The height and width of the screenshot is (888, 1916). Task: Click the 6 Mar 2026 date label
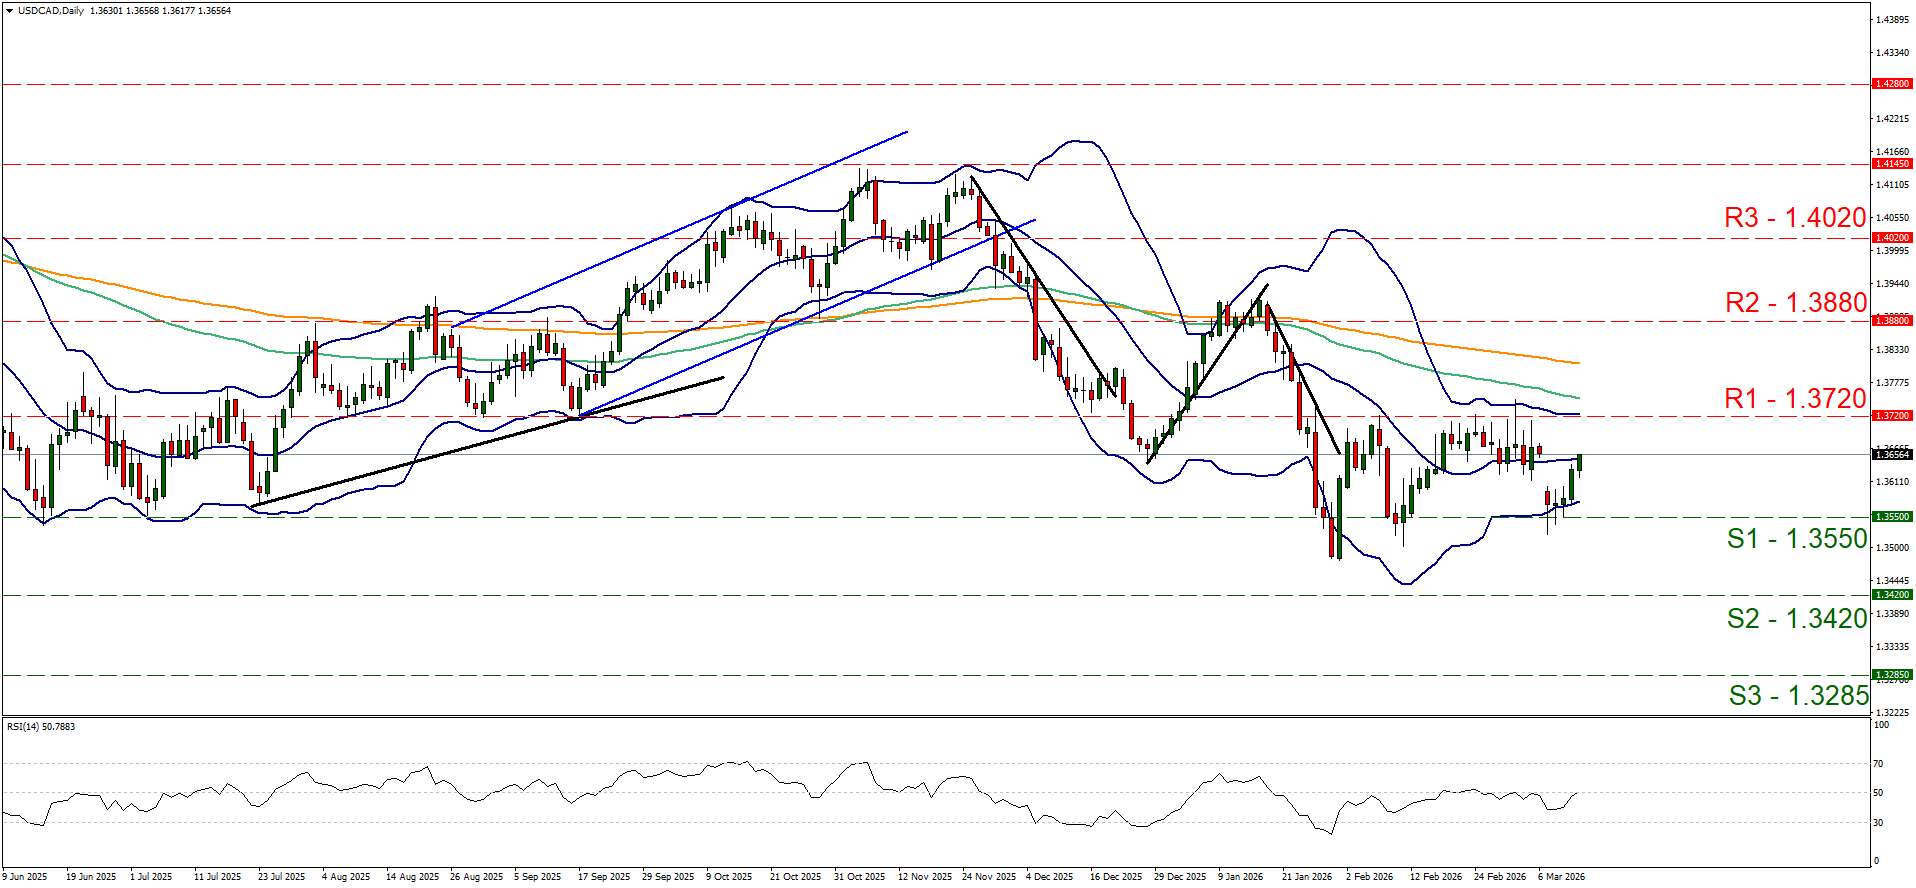1561,877
